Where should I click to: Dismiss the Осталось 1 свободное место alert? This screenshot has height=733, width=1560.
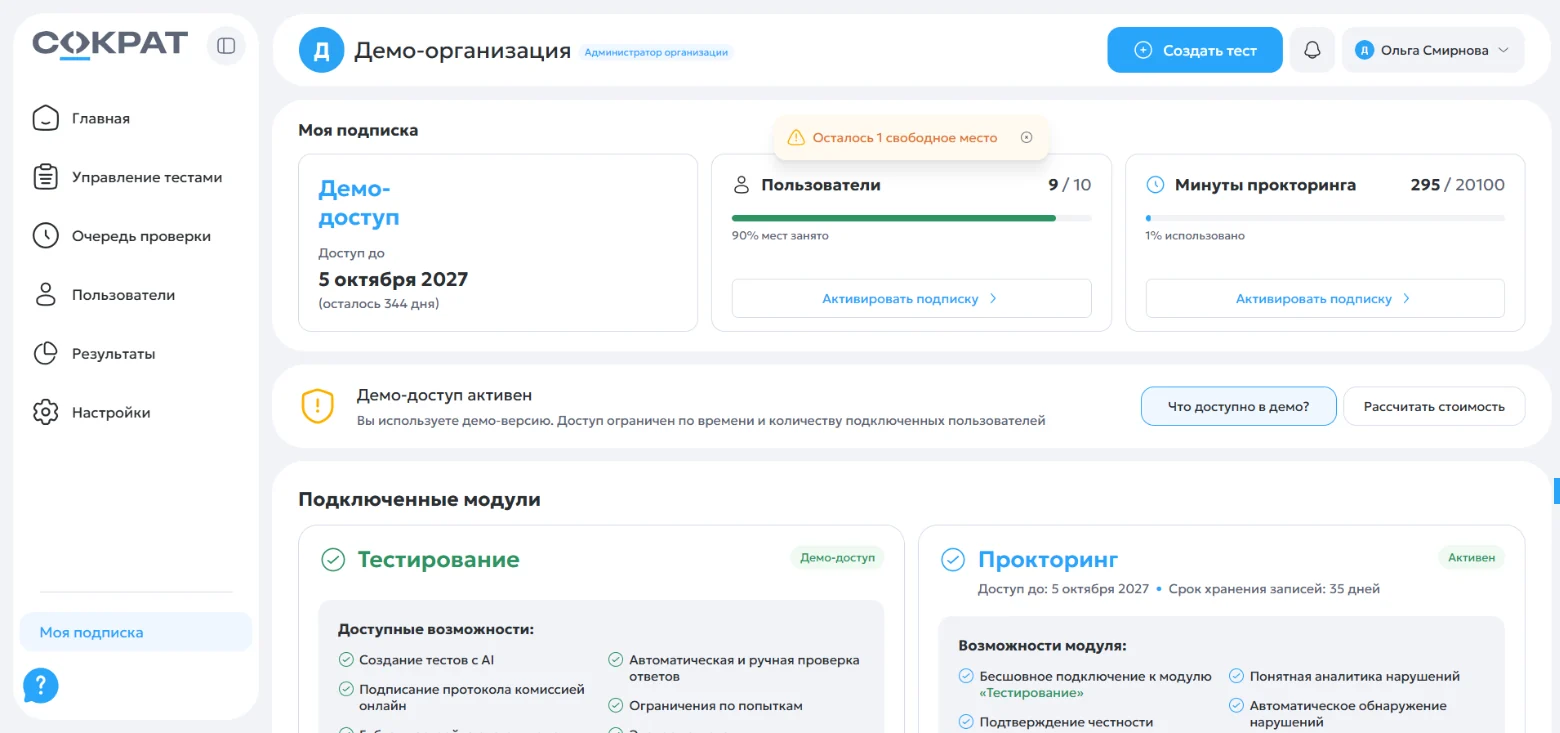pyautogui.click(x=1026, y=137)
